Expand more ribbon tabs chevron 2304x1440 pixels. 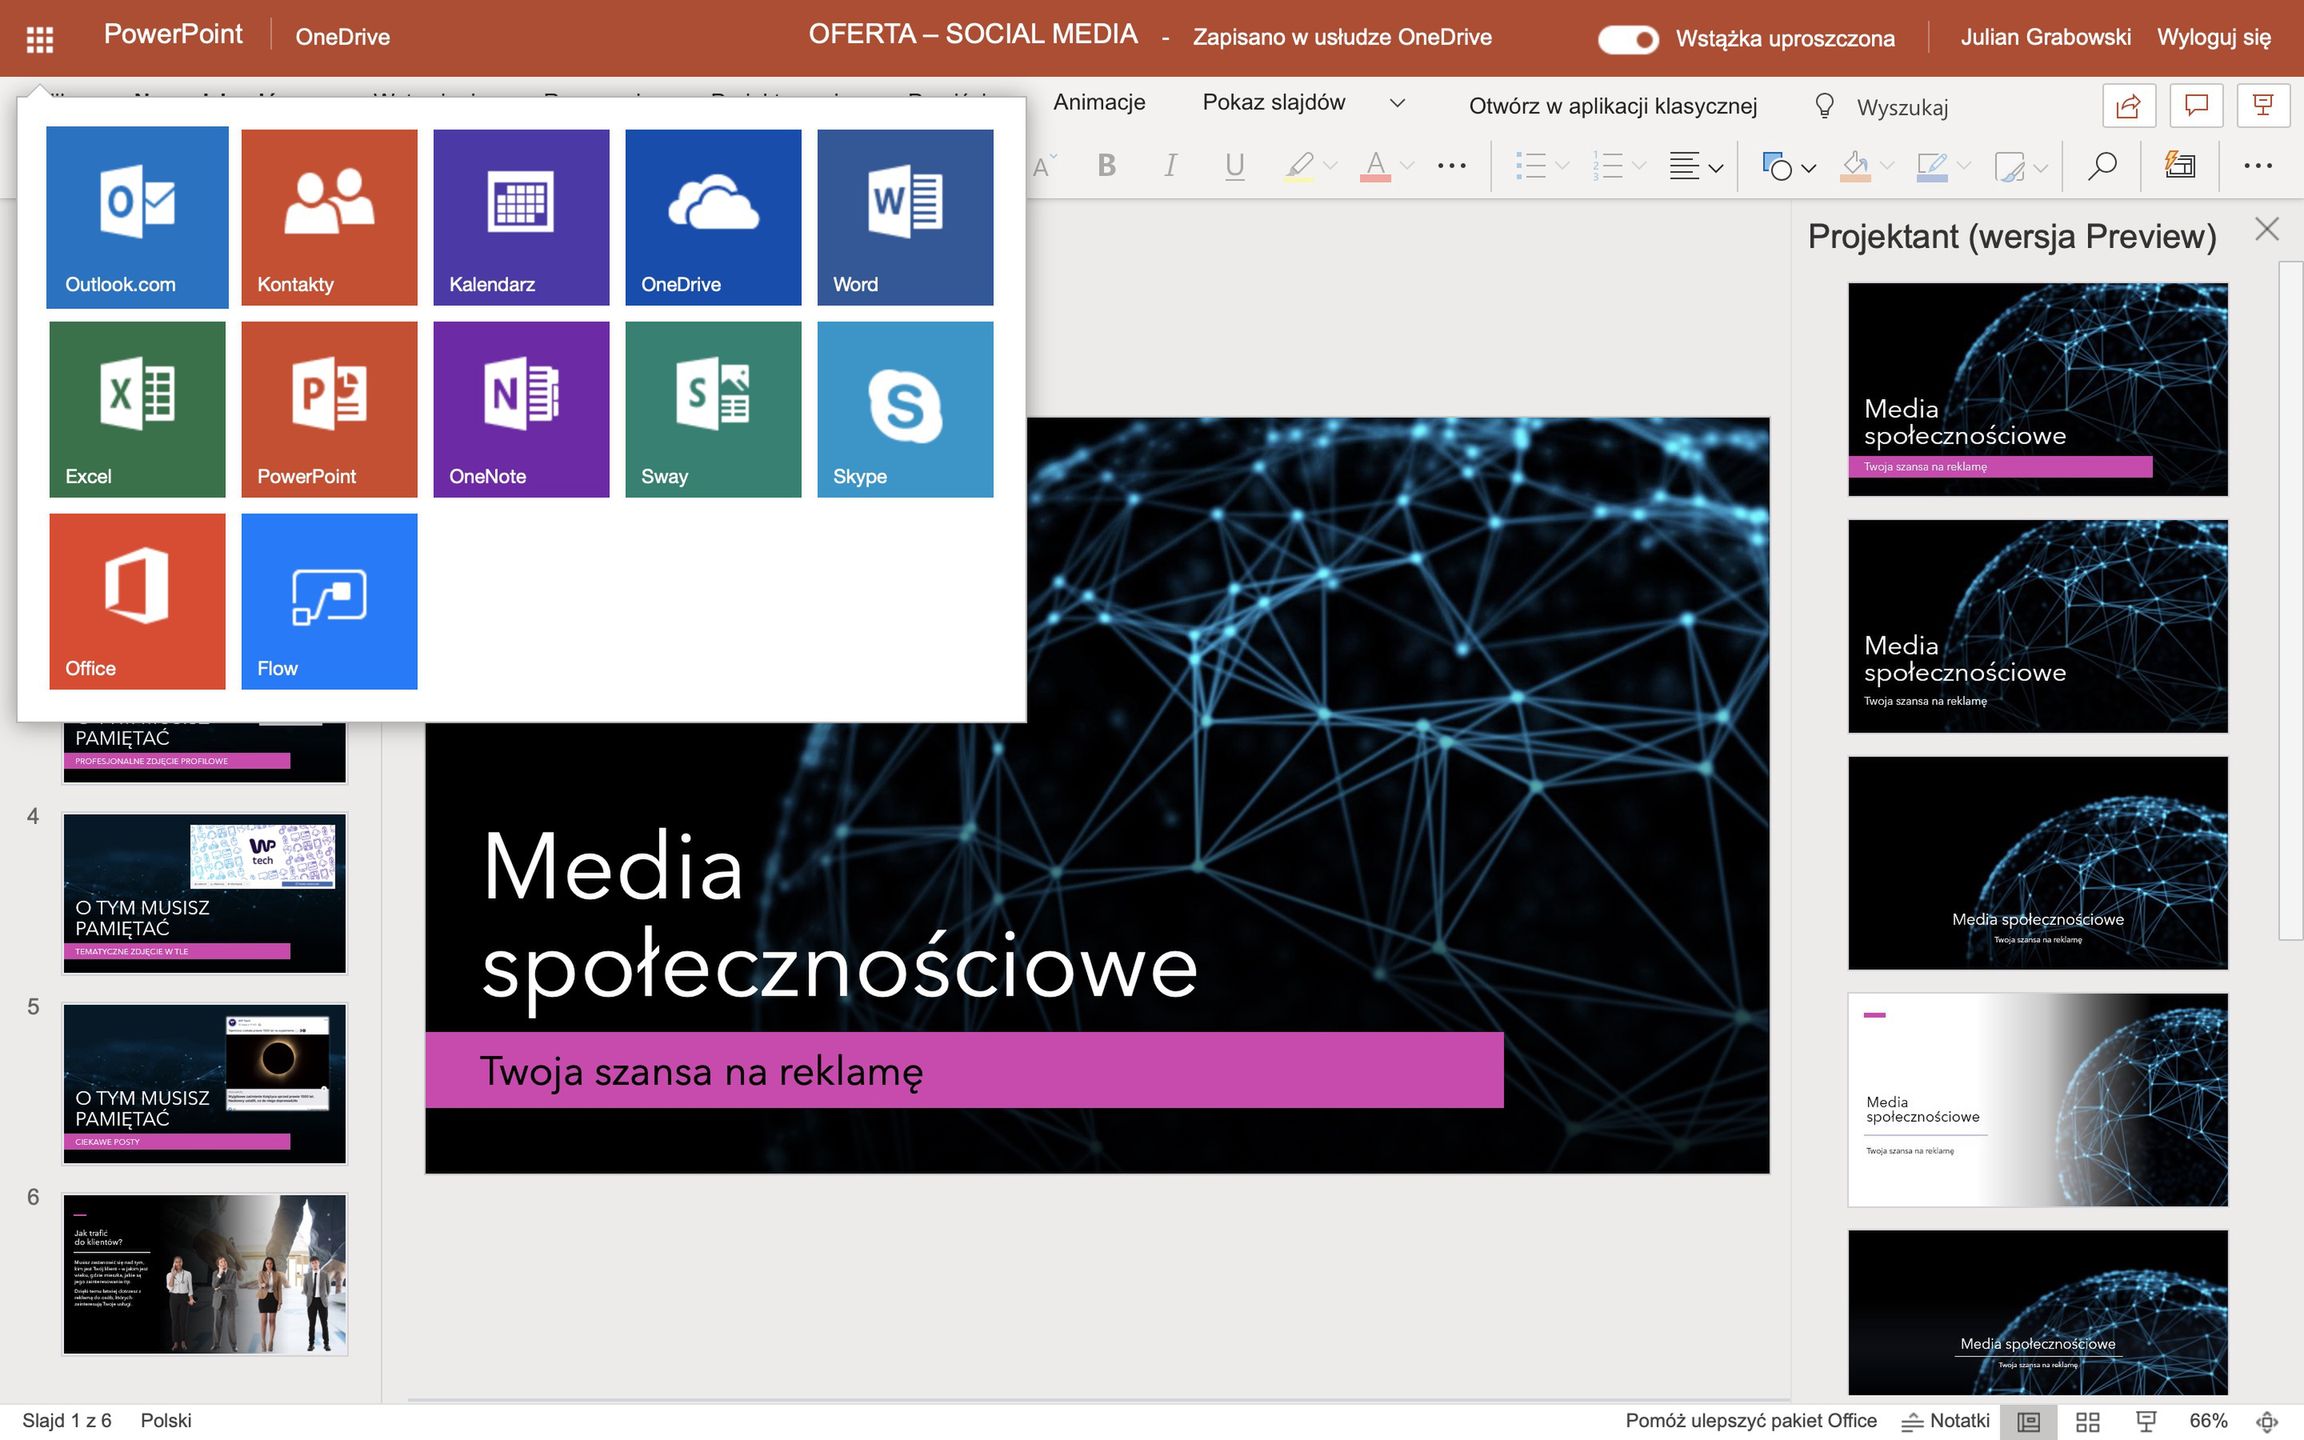[1398, 103]
